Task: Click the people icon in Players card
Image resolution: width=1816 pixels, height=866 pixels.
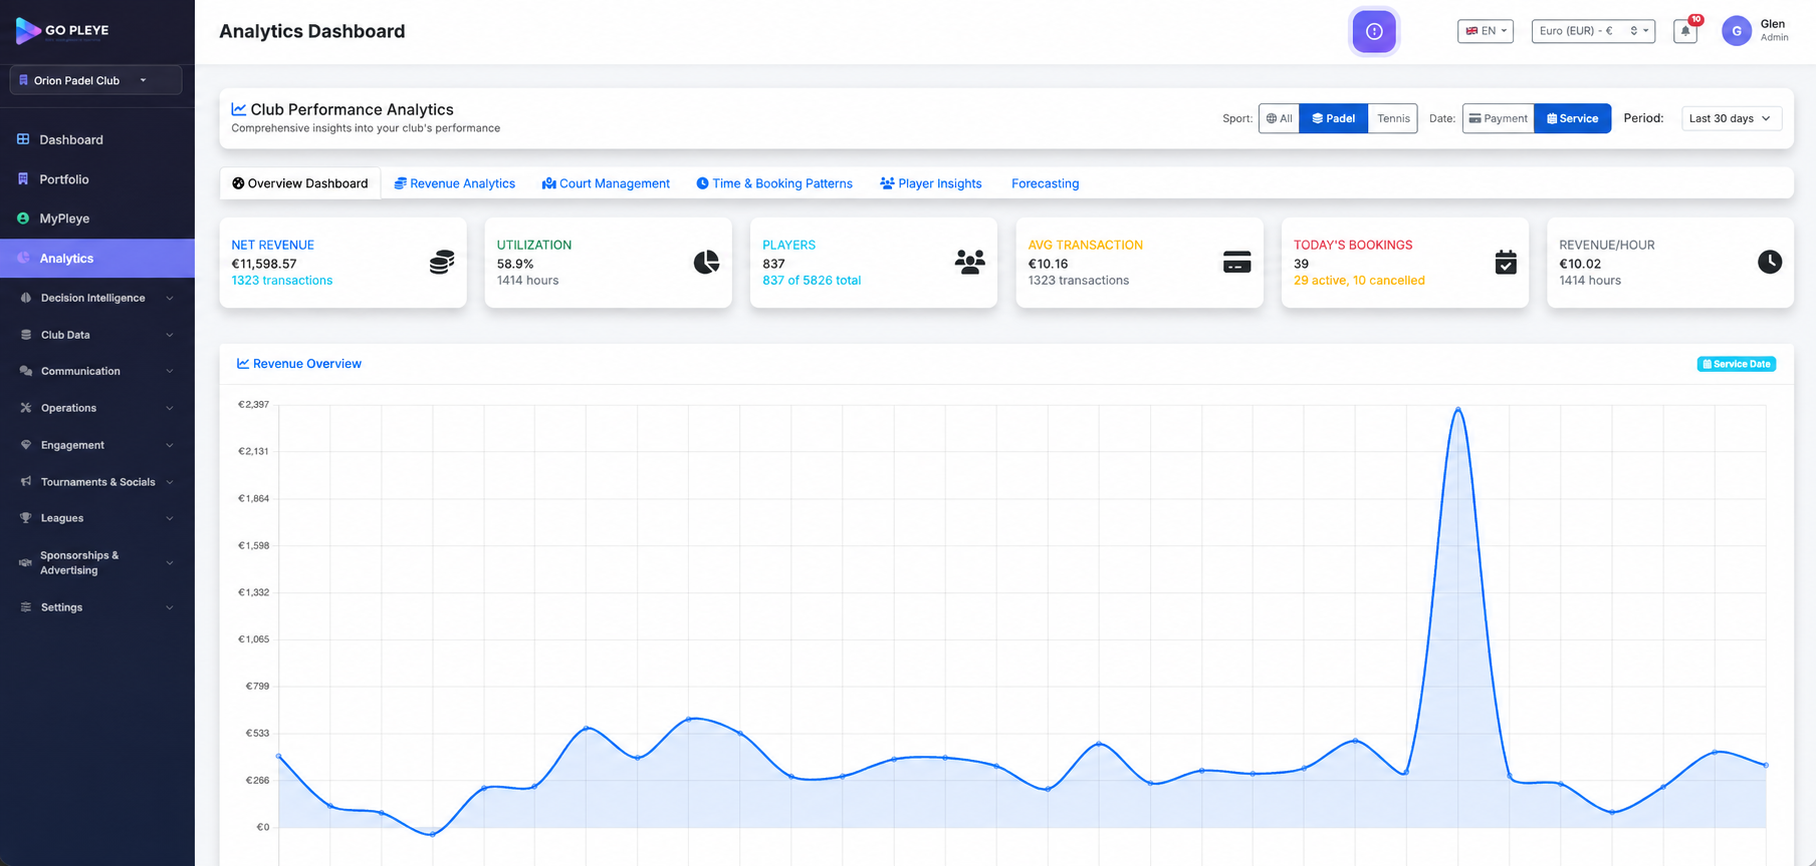Action: 970,262
